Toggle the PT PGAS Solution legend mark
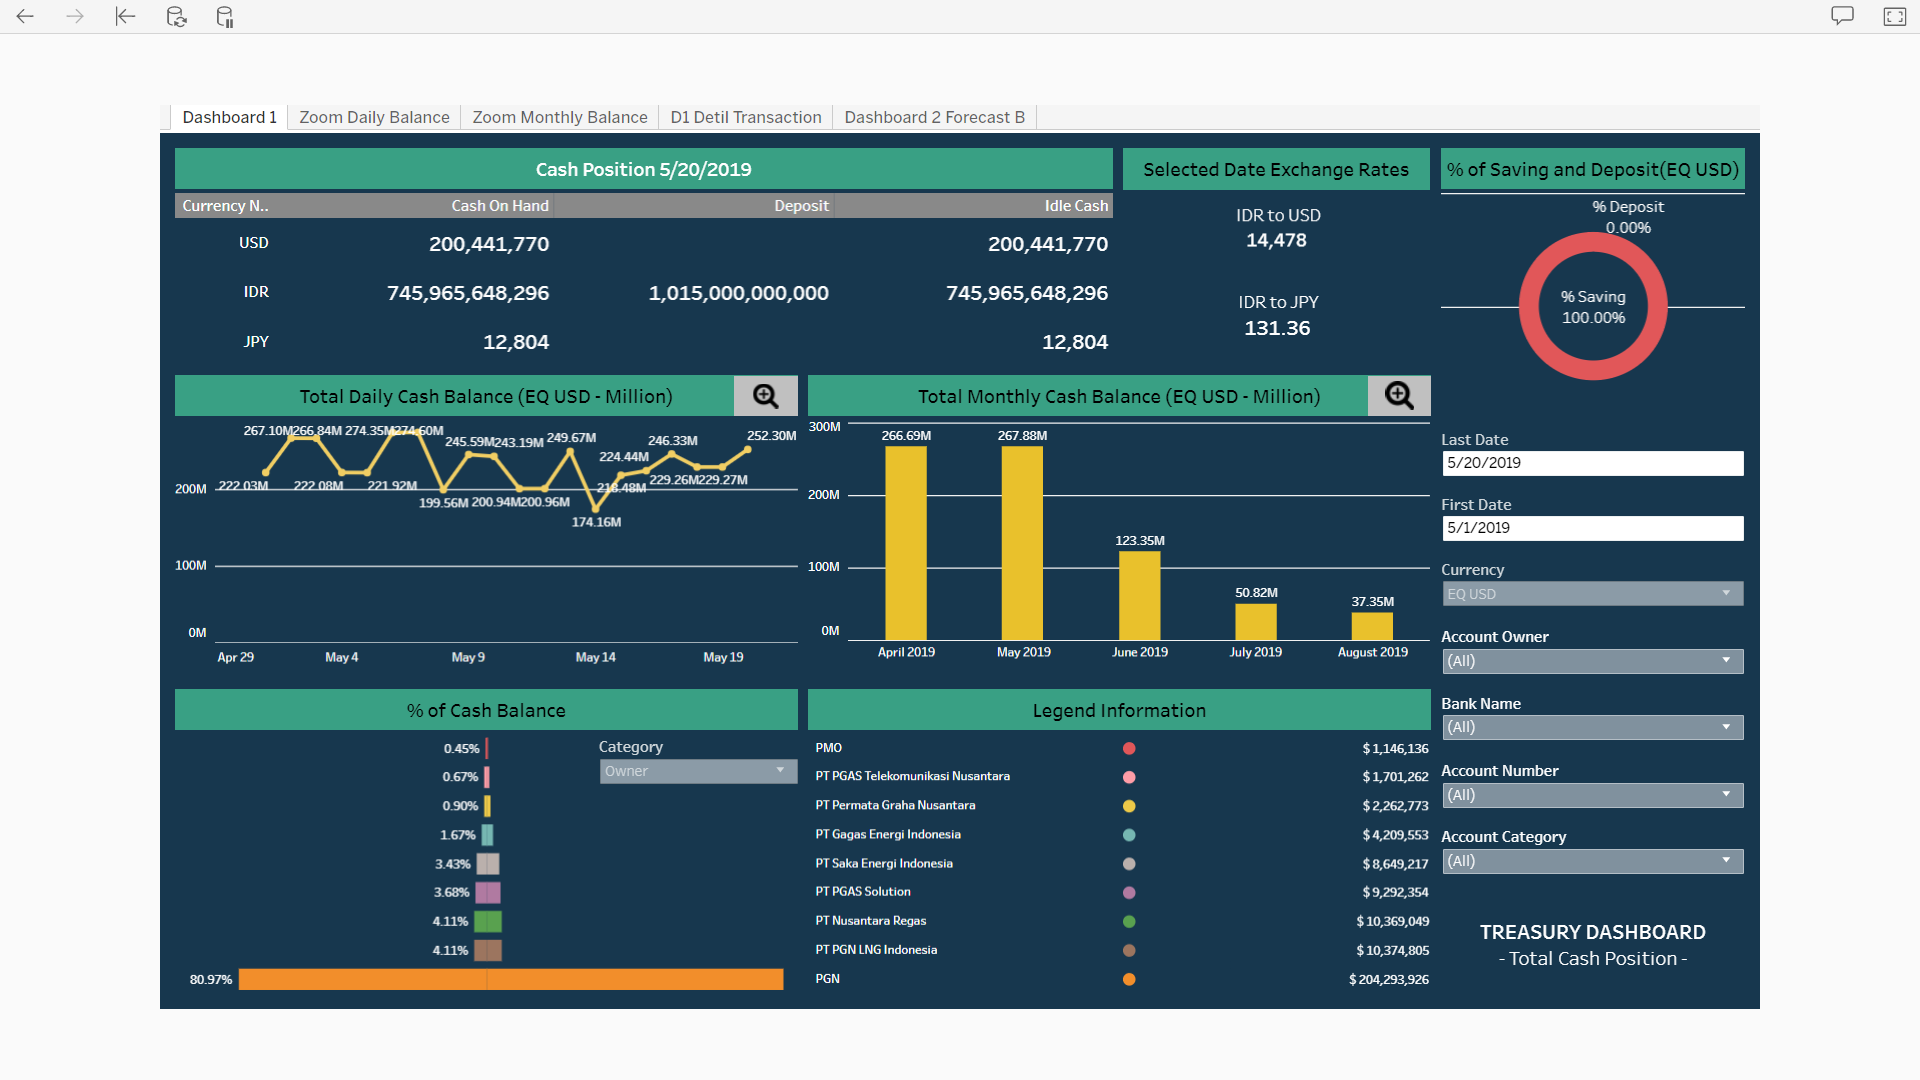 coord(1129,892)
